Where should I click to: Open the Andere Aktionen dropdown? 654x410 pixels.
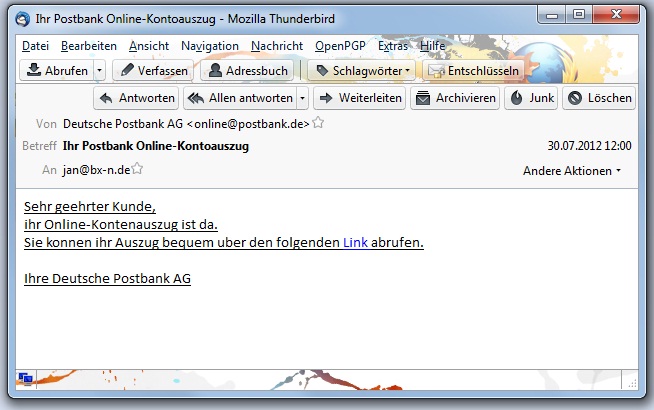pyautogui.click(x=572, y=171)
